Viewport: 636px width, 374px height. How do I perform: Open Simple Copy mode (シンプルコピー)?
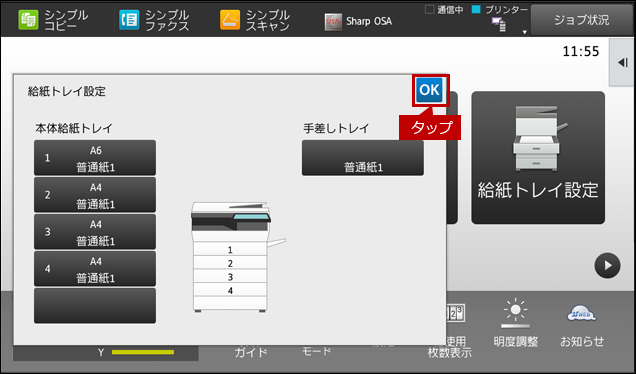[54, 20]
